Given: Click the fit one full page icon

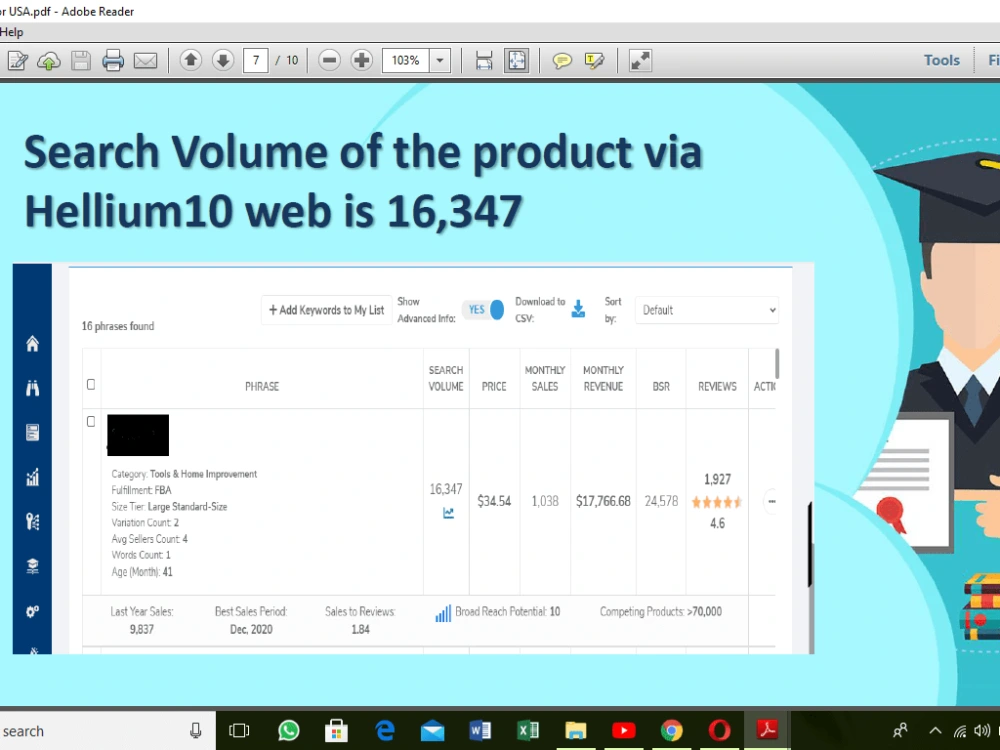Looking at the screenshot, I should [x=517, y=61].
